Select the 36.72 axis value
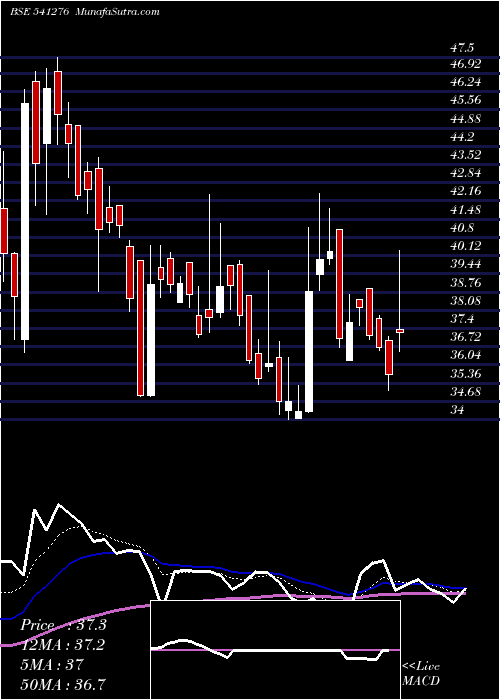The image size is (500, 700). tap(466, 337)
